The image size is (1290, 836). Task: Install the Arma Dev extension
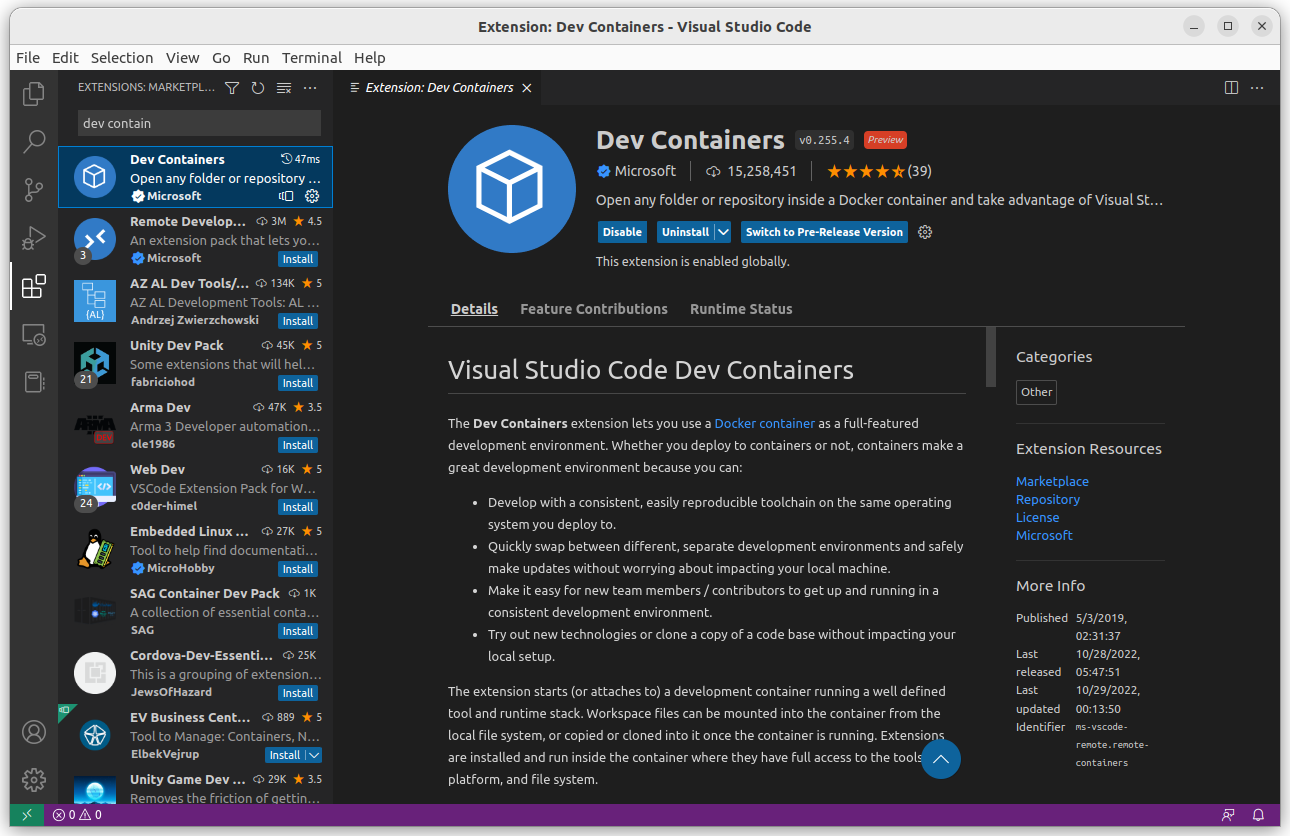pyautogui.click(x=298, y=445)
